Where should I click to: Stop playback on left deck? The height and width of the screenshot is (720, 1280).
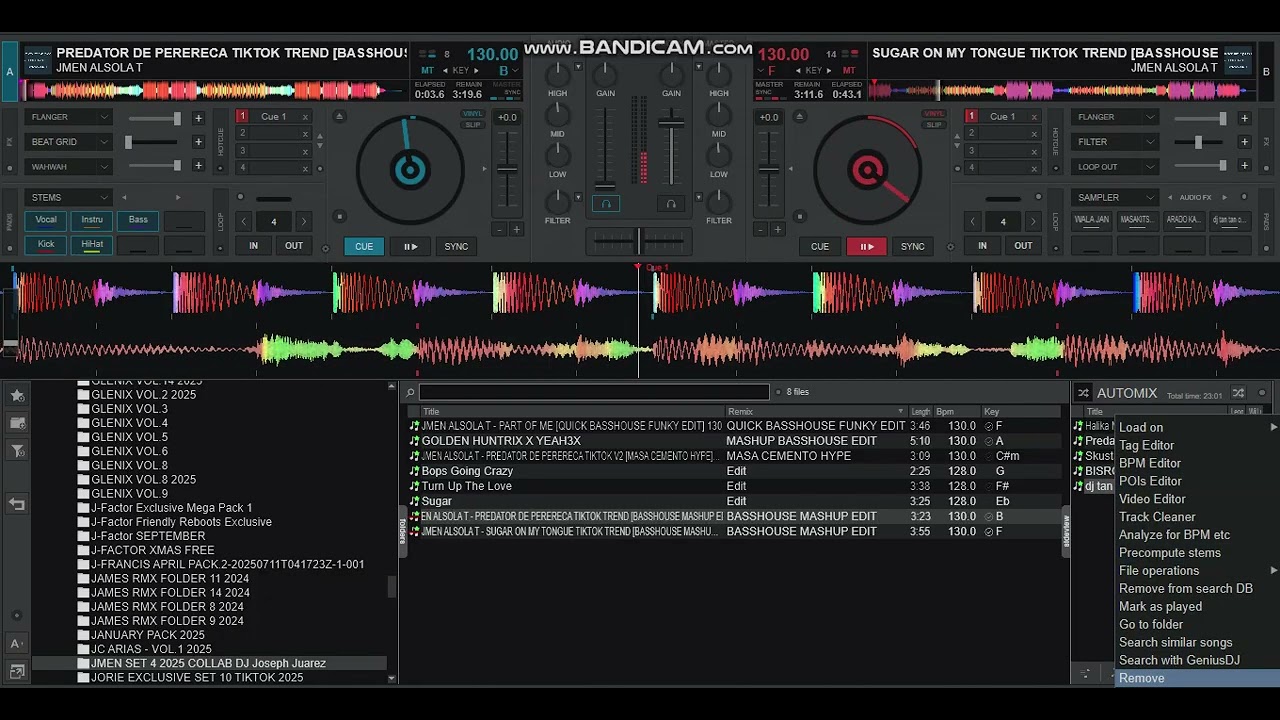click(x=339, y=216)
